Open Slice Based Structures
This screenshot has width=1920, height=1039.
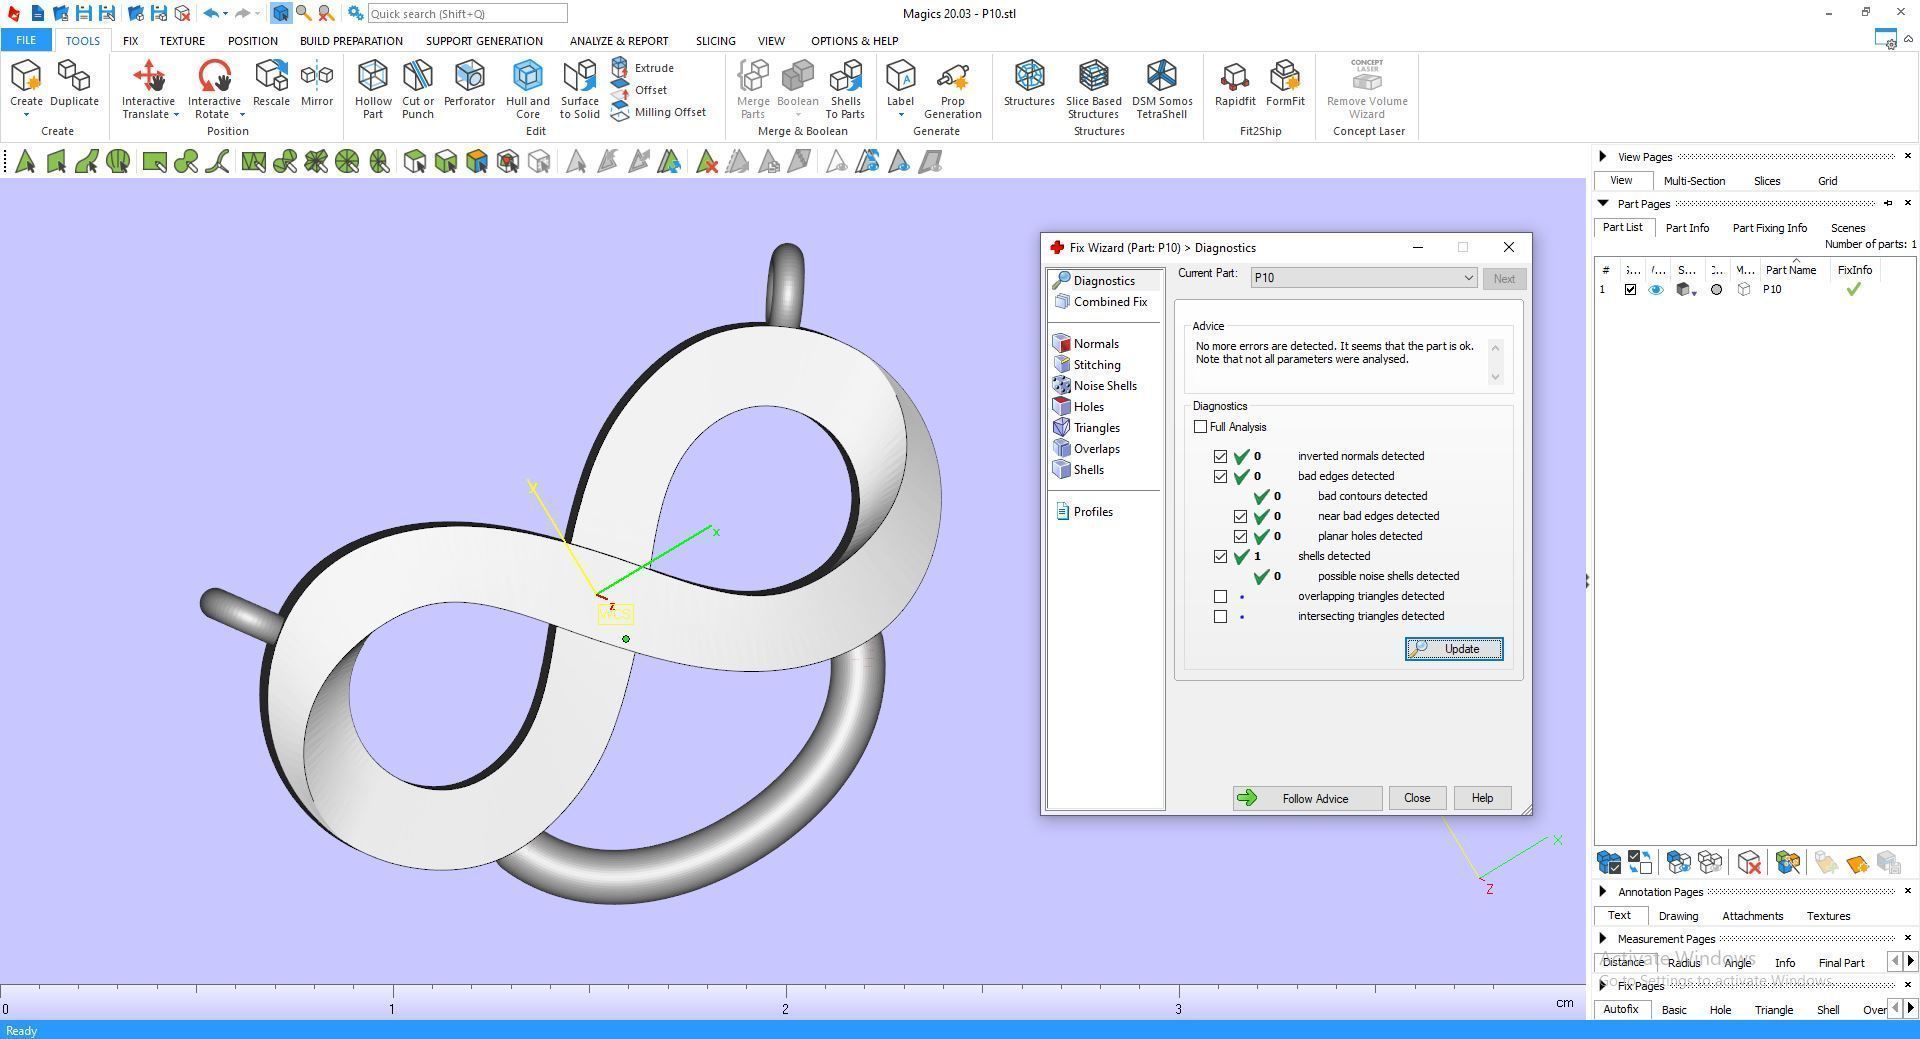click(x=1093, y=89)
